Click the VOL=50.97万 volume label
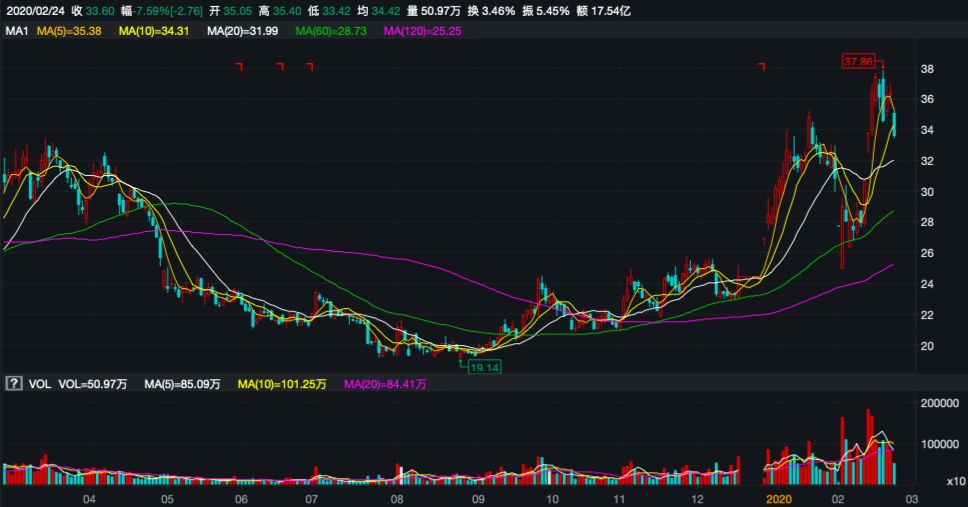 (93, 384)
